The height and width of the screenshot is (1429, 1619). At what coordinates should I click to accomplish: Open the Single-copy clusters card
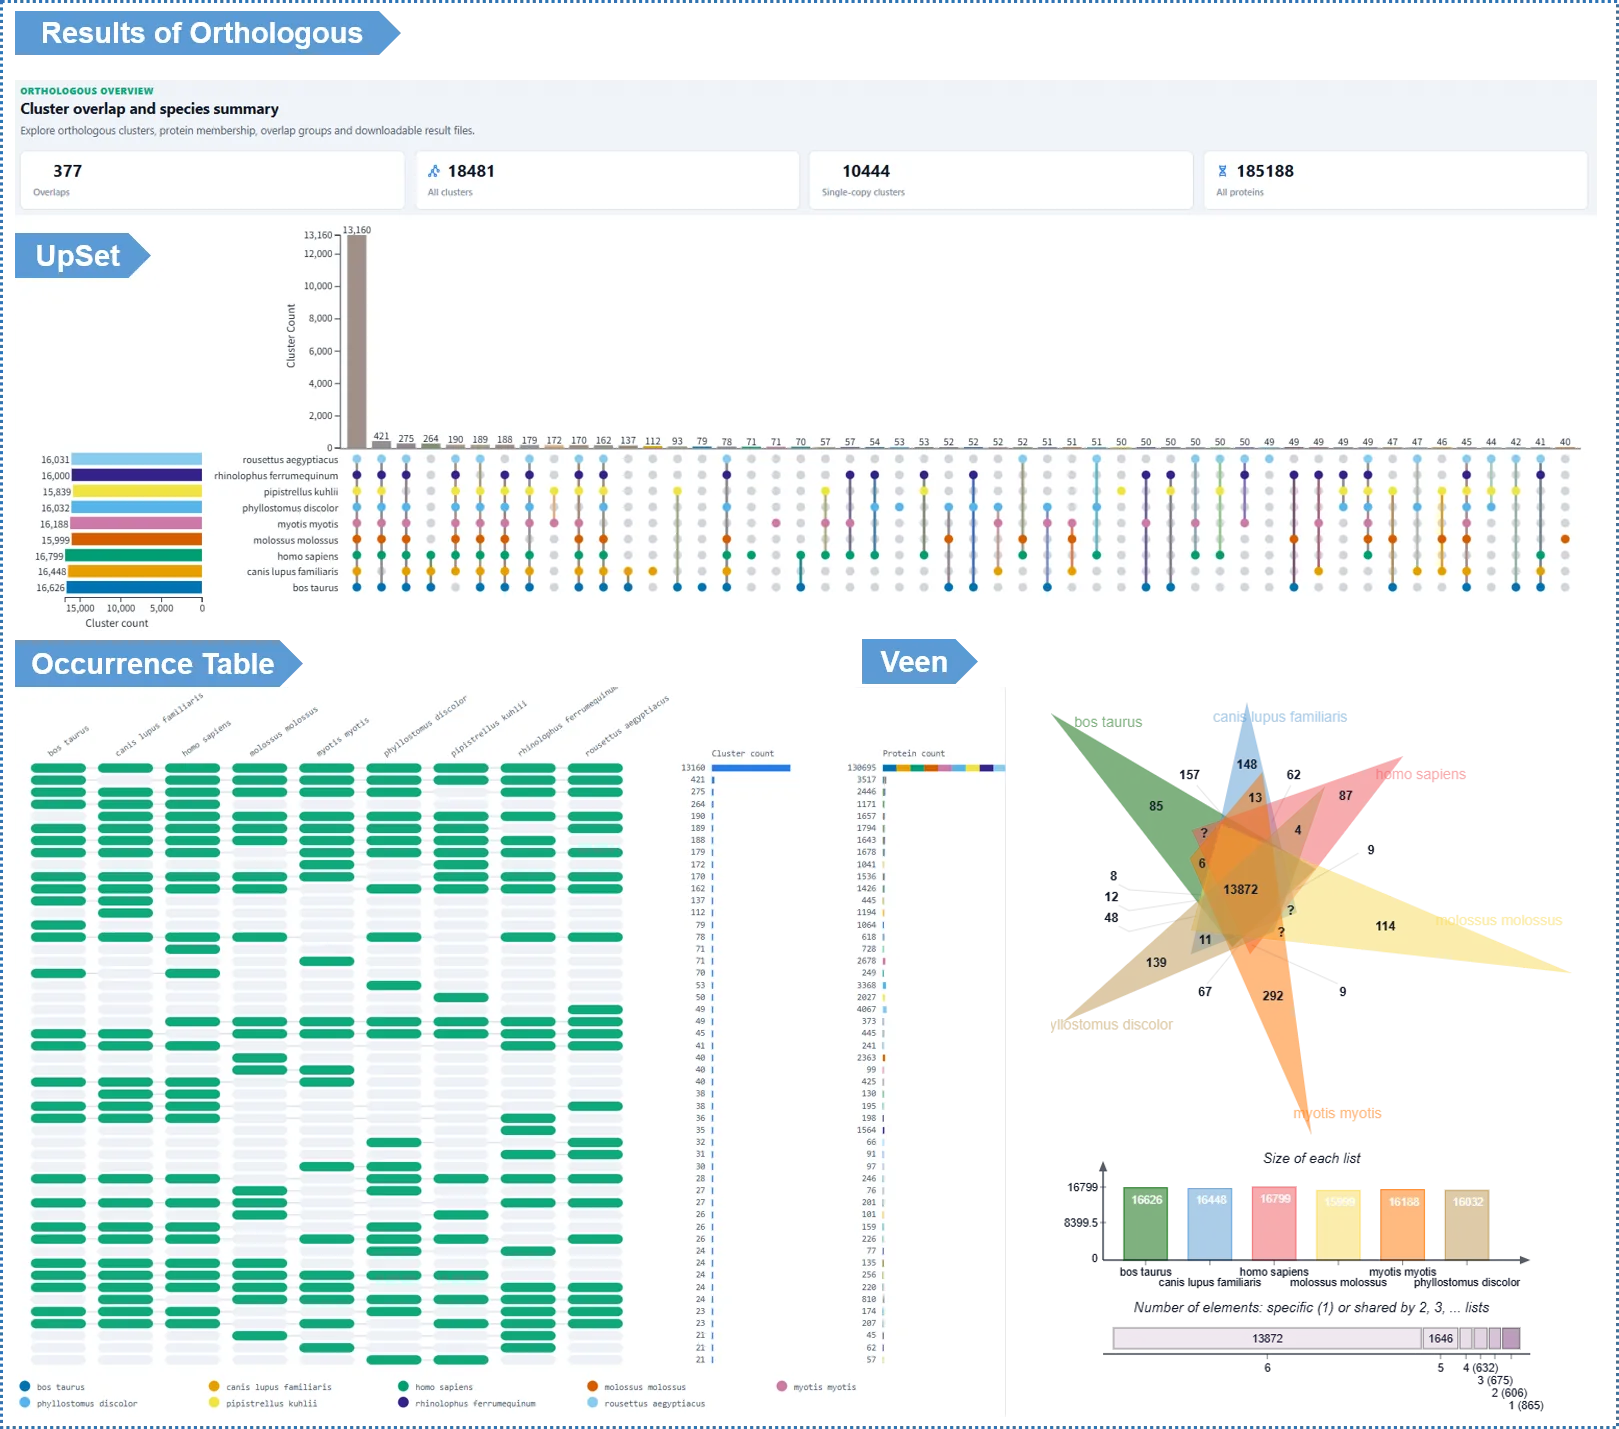(x=1001, y=180)
